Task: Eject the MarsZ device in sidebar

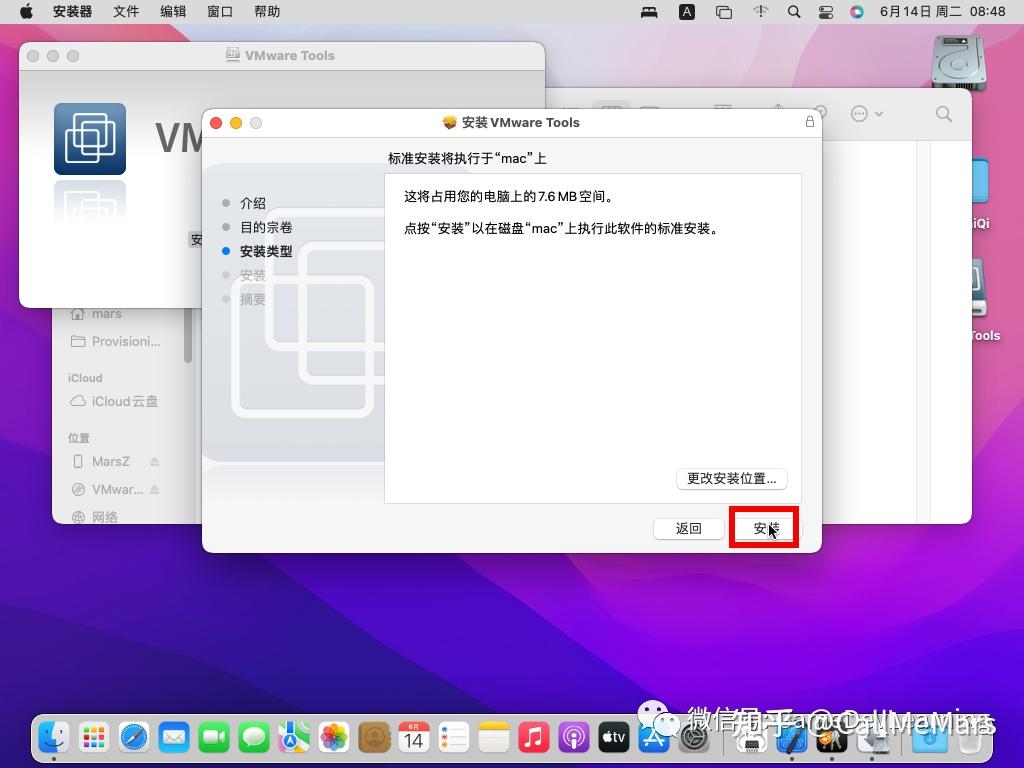Action: (155, 461)
